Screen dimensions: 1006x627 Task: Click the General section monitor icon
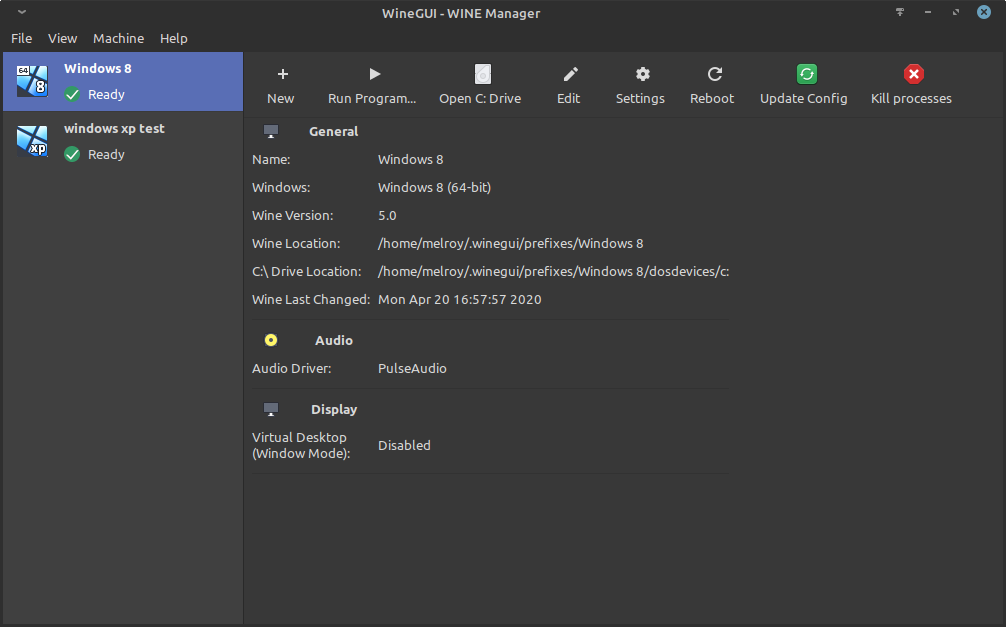click(271, 132)
